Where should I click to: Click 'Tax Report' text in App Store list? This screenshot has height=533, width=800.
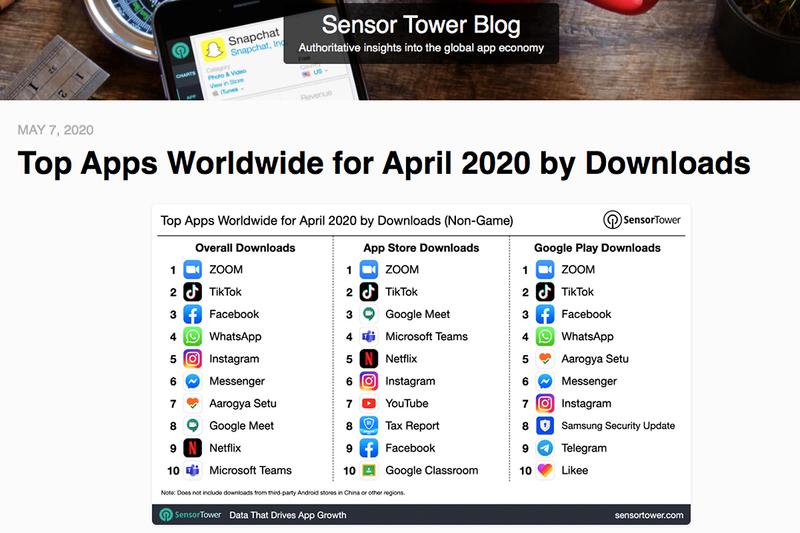tap(412, 426)
